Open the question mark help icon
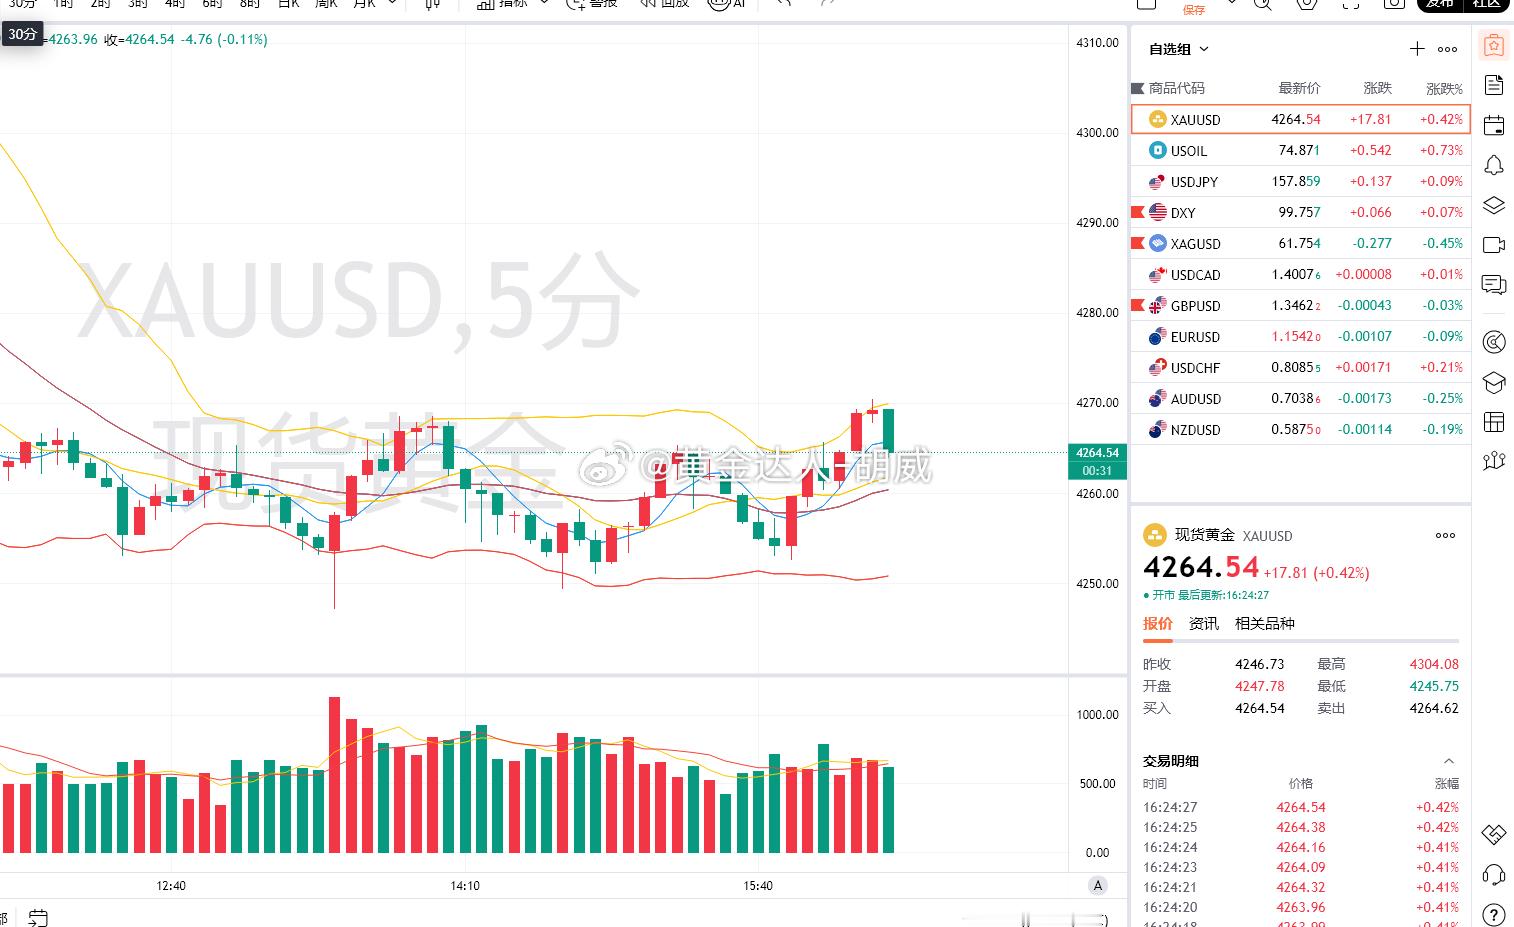Image resolution: width=1514 pixels, height=927 pixels. (x=1494, y=914)
